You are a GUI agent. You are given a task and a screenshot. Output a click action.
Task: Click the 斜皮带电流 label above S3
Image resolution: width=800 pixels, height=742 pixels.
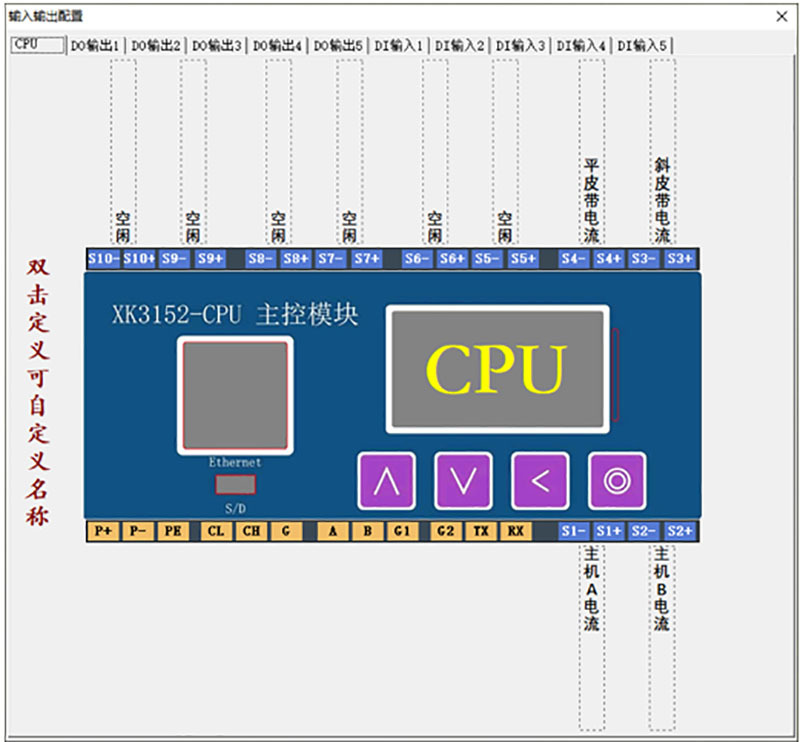pos(662,201)
